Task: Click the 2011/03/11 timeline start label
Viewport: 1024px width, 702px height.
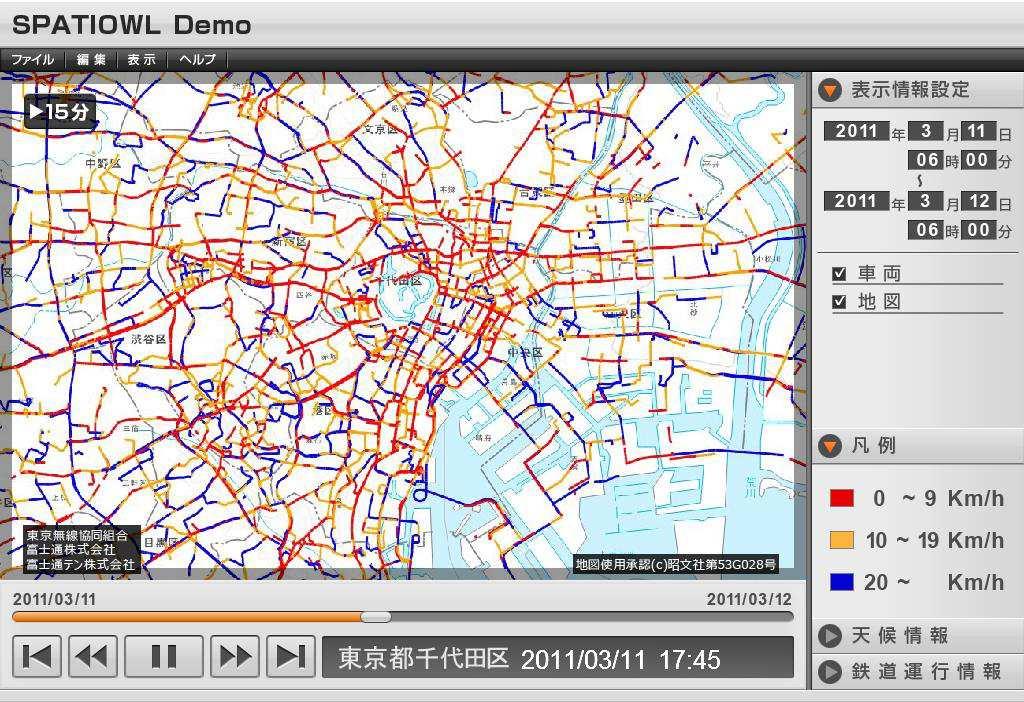Action: pyautogui.click(x=54, y=599)
